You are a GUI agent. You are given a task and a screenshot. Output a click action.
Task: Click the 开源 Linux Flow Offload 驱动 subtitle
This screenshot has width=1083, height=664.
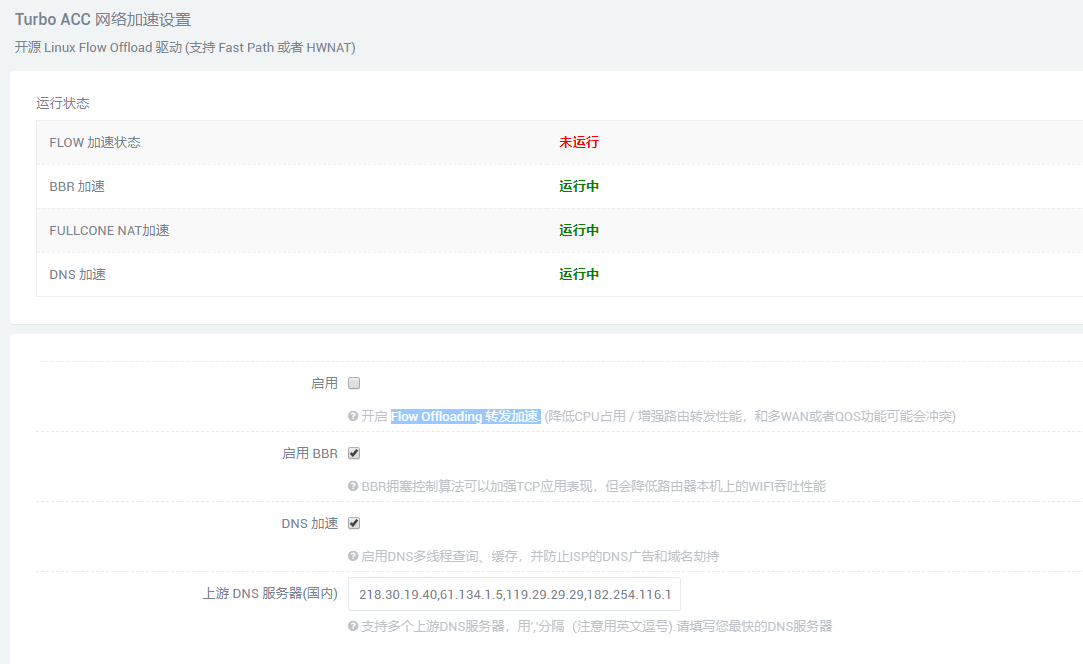coord(184,47)
